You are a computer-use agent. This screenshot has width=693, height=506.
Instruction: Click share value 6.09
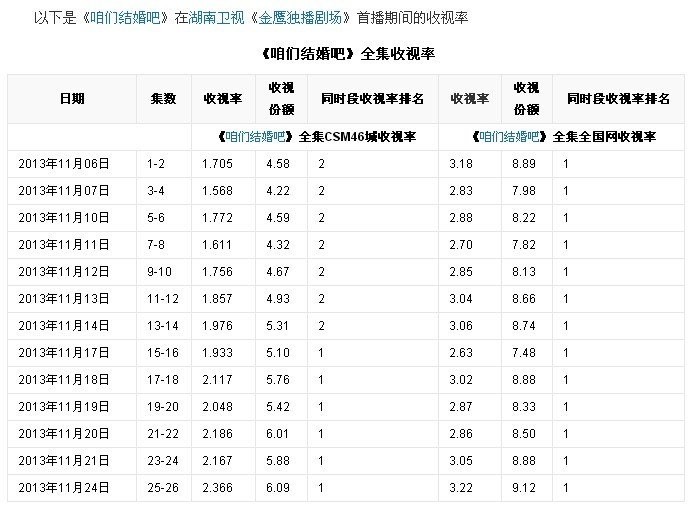coord(278,487)
